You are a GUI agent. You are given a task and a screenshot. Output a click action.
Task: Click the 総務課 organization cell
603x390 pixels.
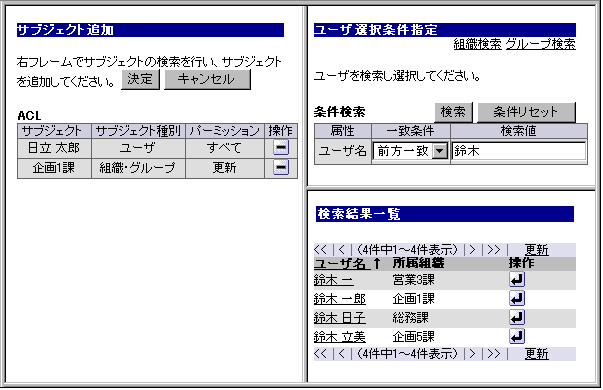point(410,318)
